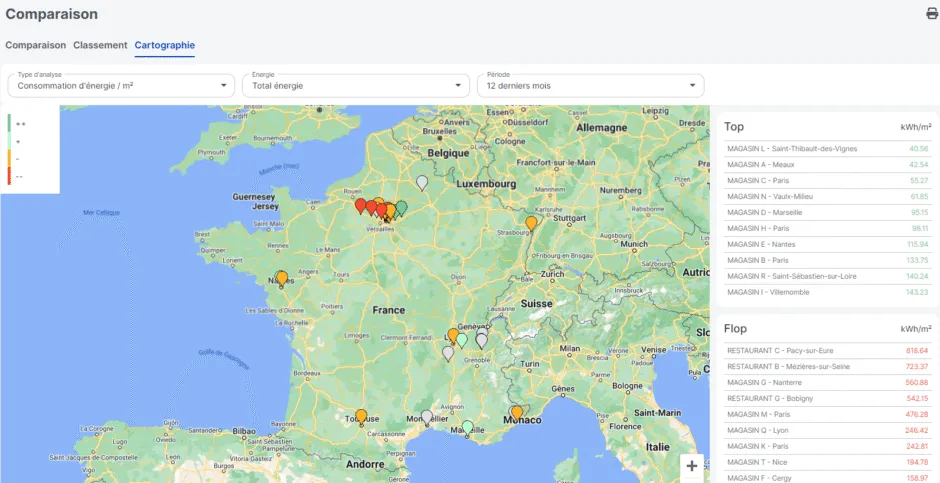Select MAGASIN N - Vaulx-Milieu row
The height and width of the screenshot is (483, 940).
(x=827, y=197)
